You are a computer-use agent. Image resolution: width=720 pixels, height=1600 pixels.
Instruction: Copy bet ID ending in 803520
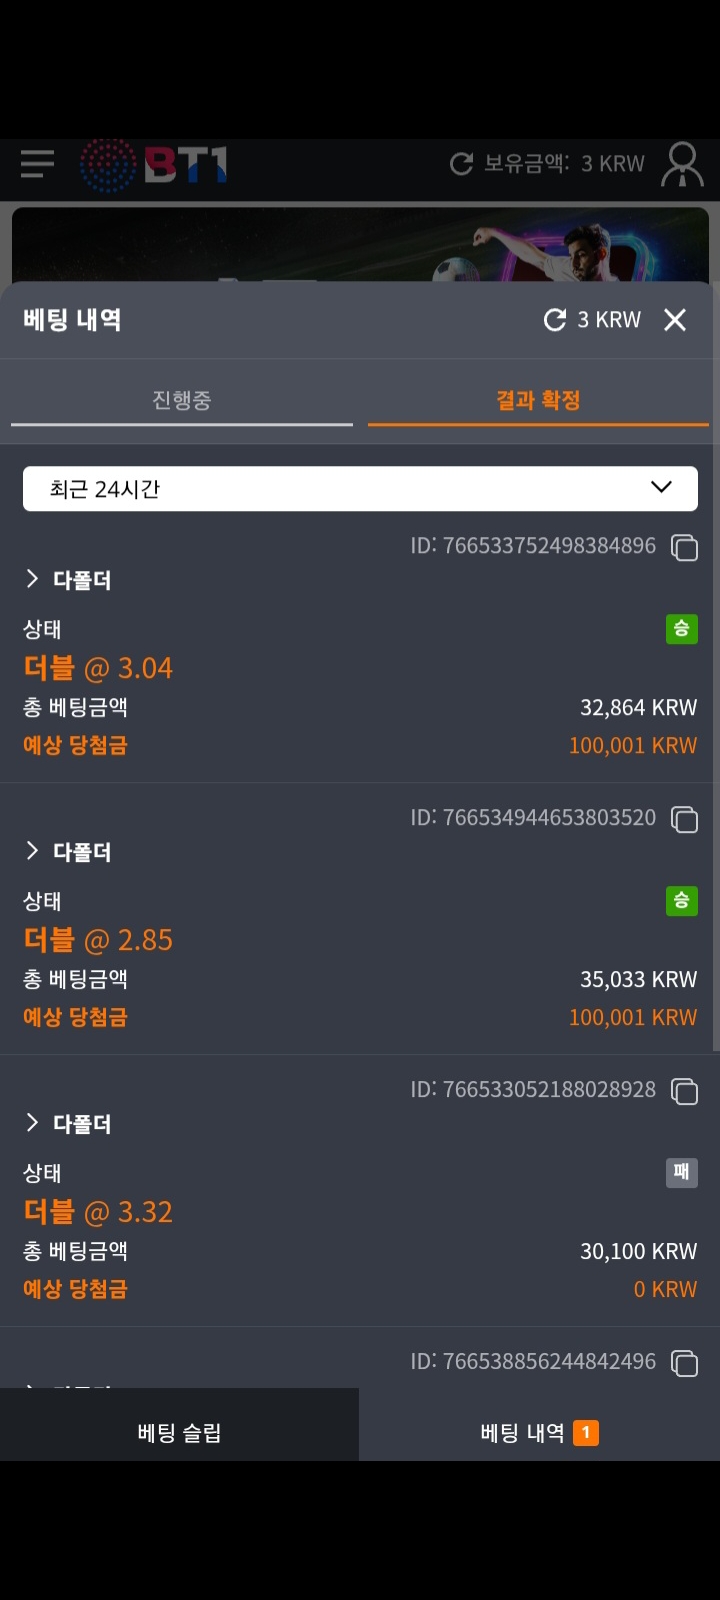point(684,819)
